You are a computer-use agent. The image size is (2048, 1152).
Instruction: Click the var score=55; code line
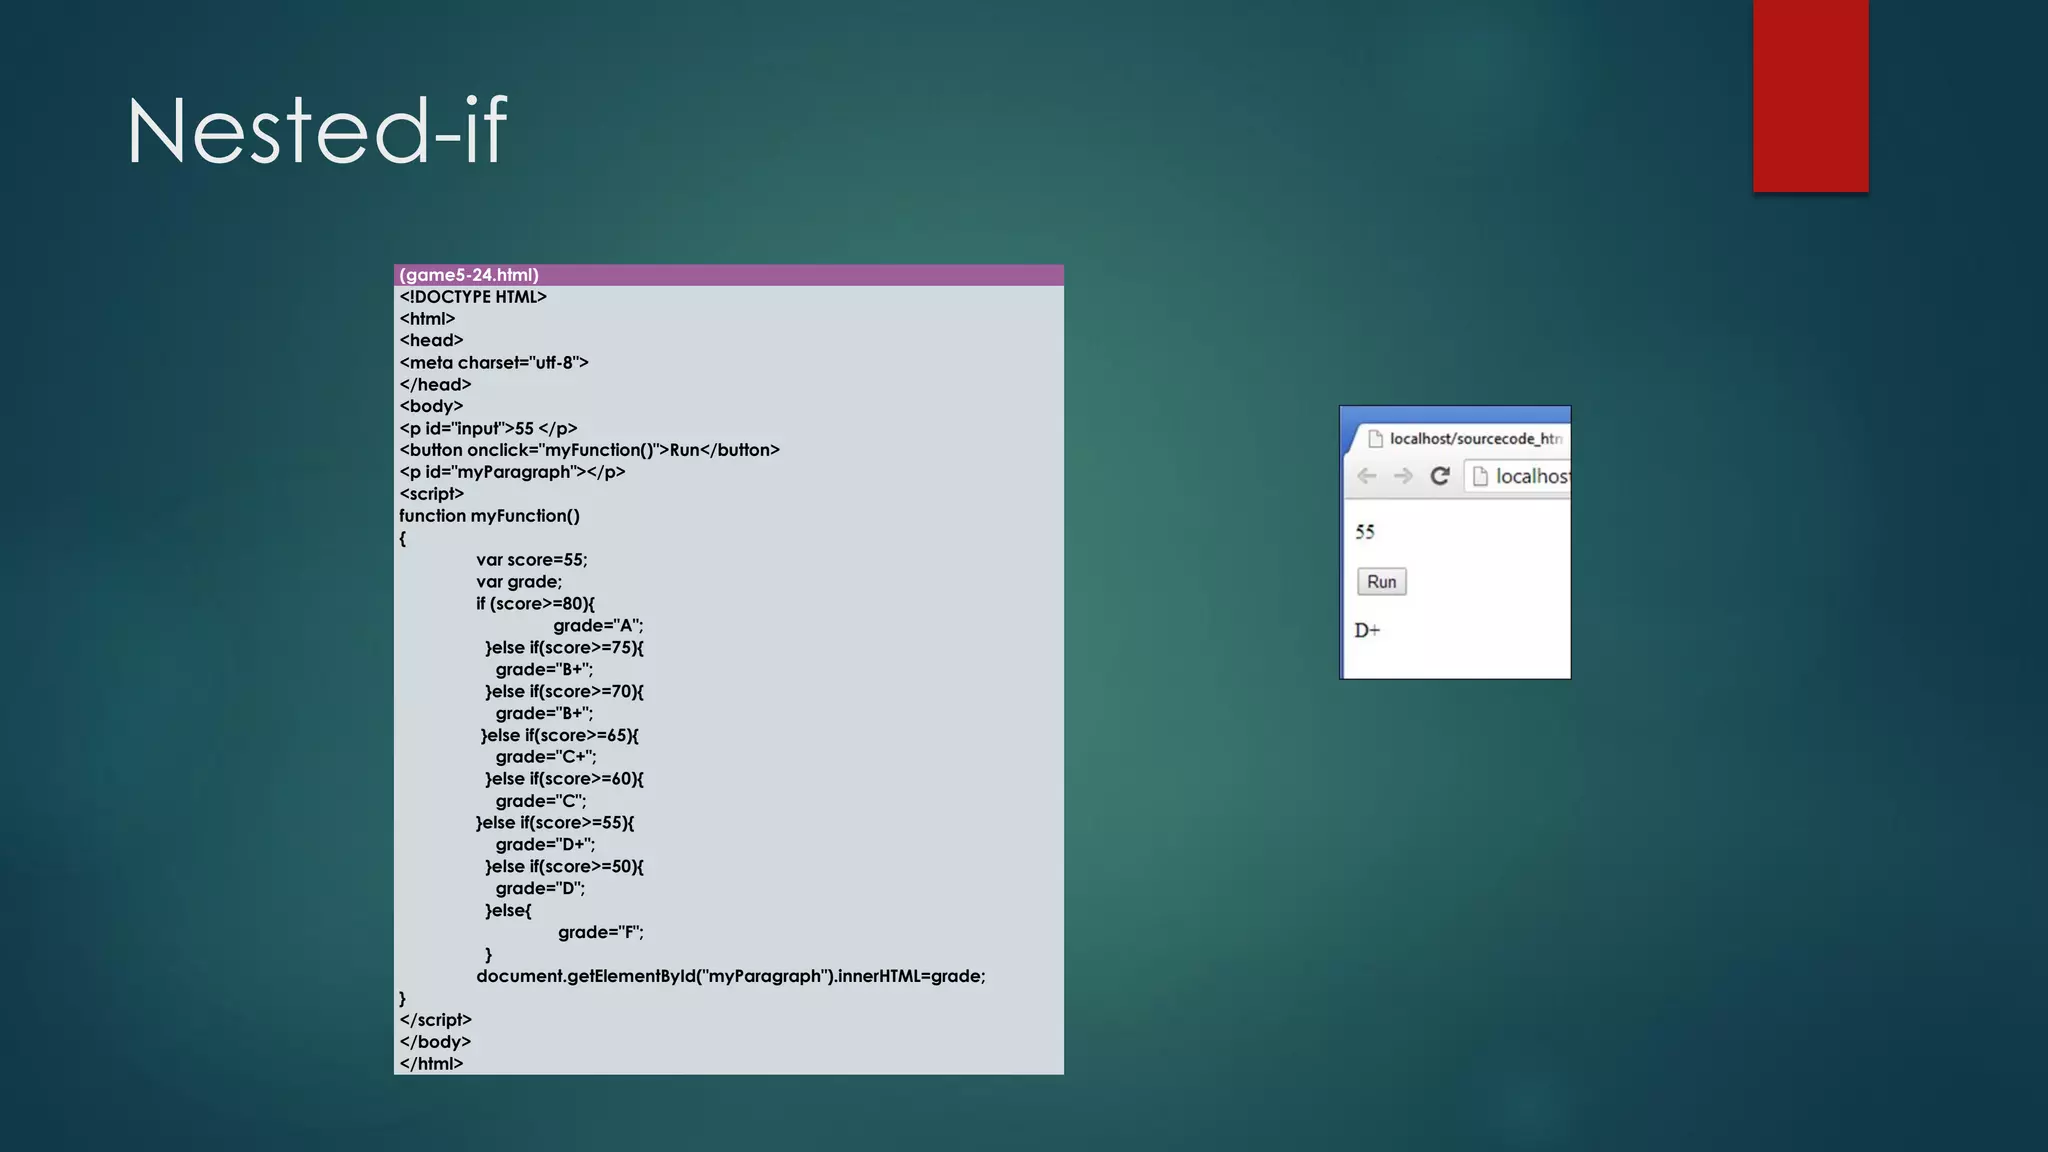coord(531,560)
